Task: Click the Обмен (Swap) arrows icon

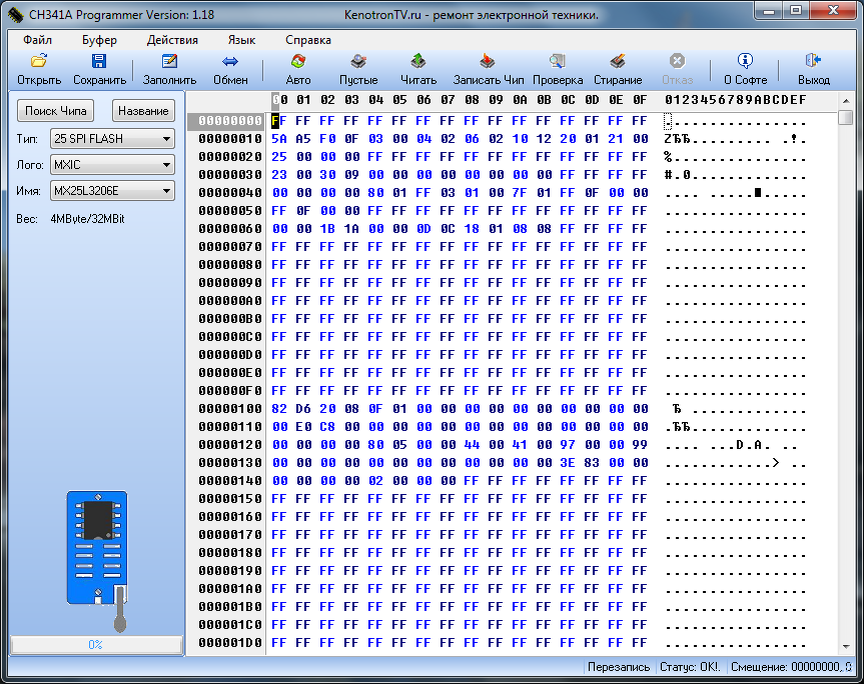Action: pos(230,61)
